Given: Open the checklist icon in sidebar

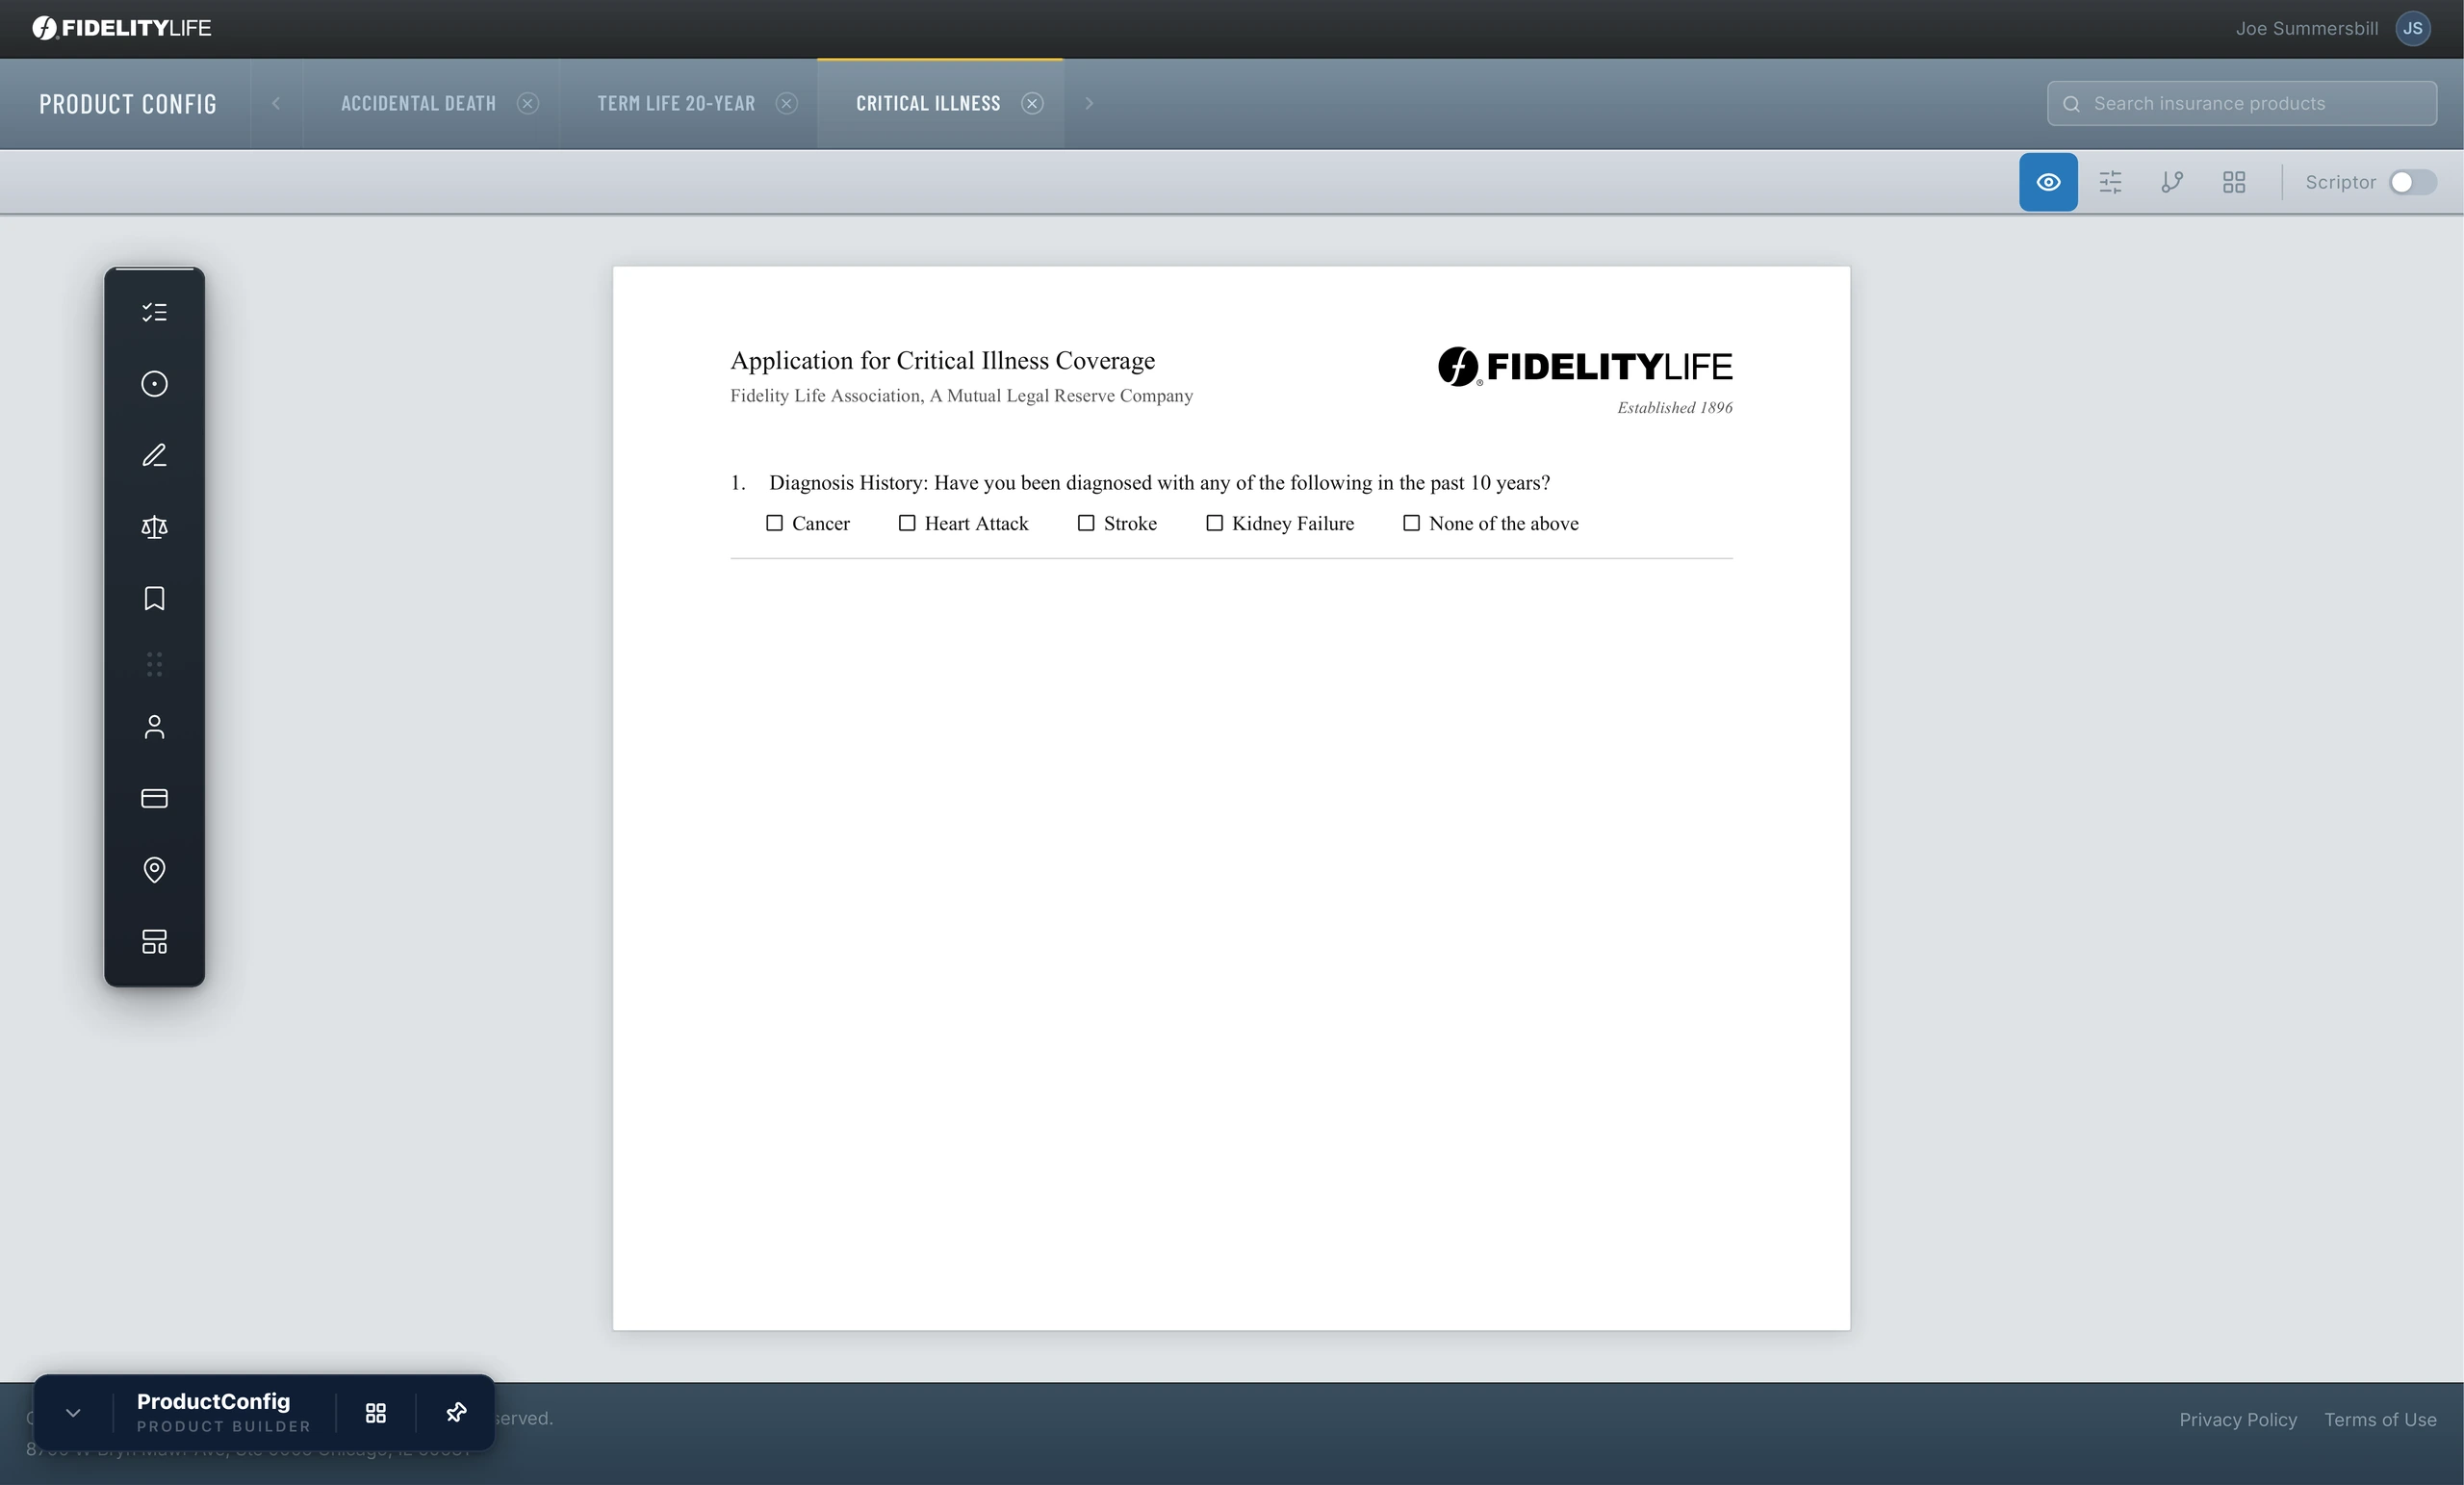Looking at the screenshot, I should coord(154,312).
